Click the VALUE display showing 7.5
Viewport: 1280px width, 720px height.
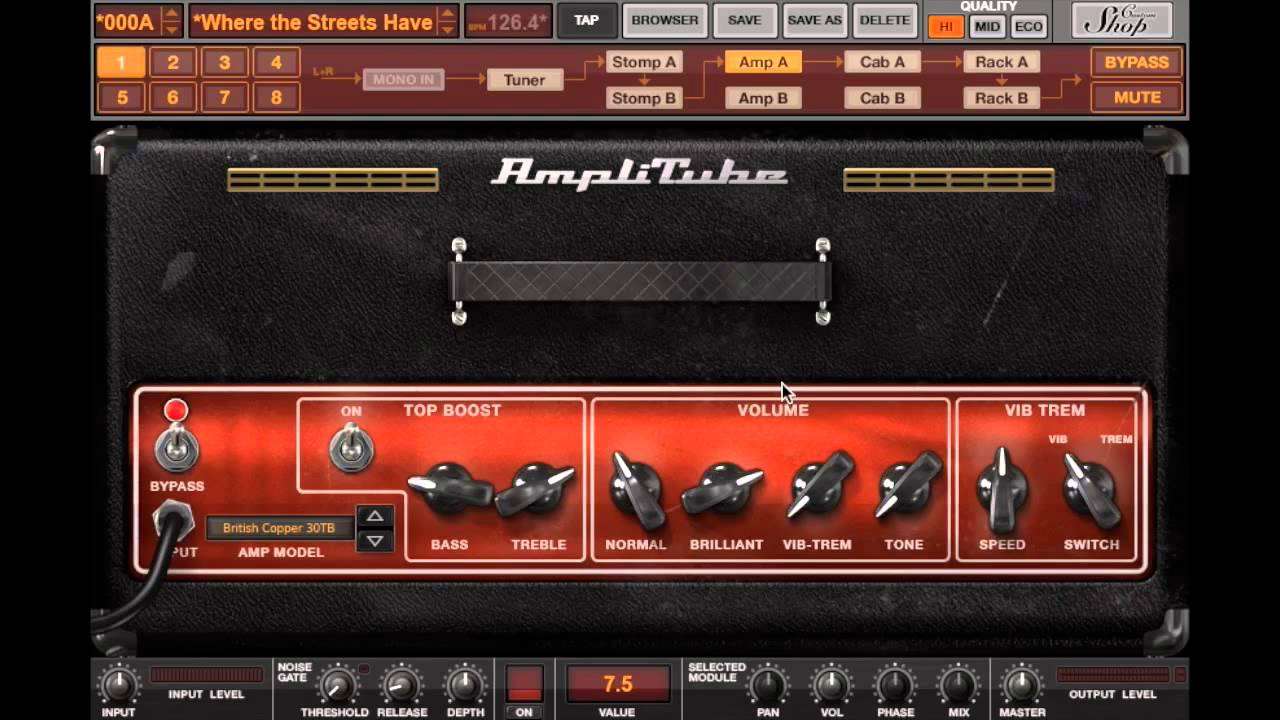coord(617,684)
